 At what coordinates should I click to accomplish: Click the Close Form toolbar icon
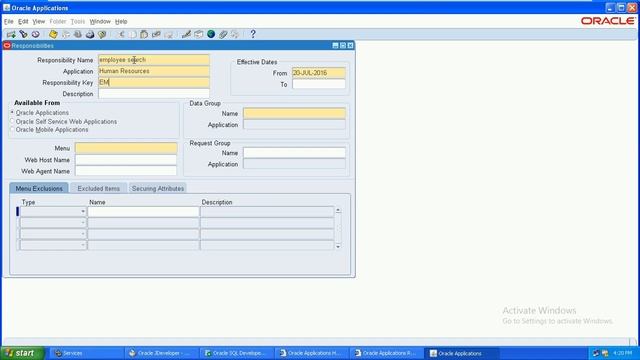click(102, 35)
